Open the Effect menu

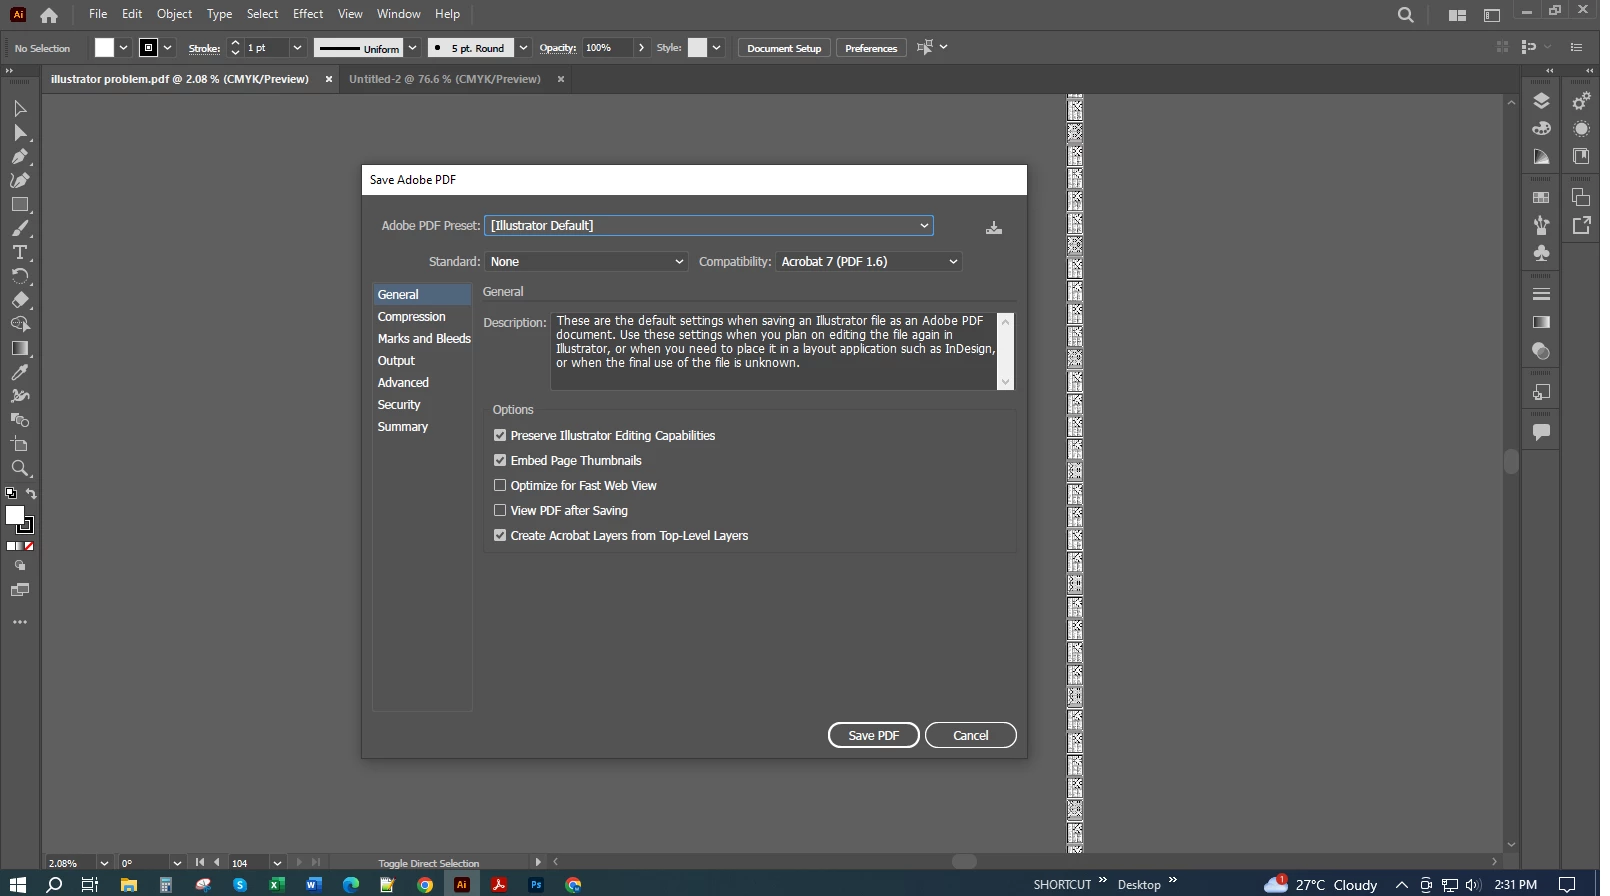[x=308, y=14]
